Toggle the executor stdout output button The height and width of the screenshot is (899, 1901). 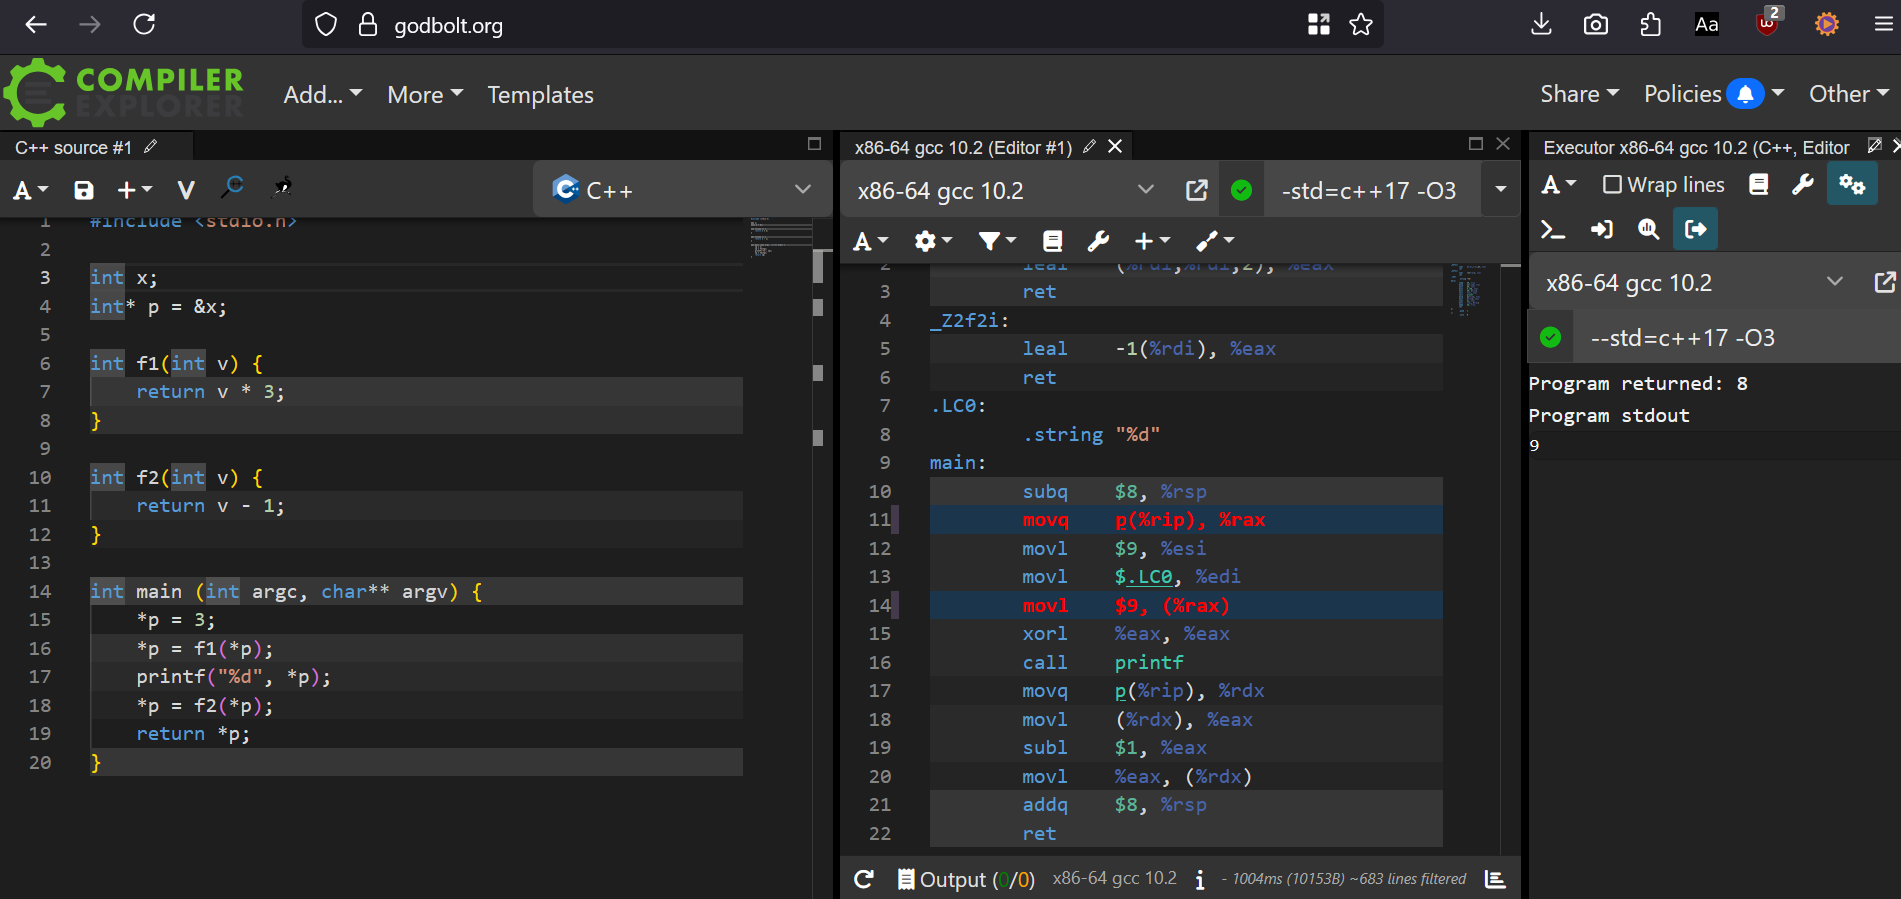tap(1696, 230)
